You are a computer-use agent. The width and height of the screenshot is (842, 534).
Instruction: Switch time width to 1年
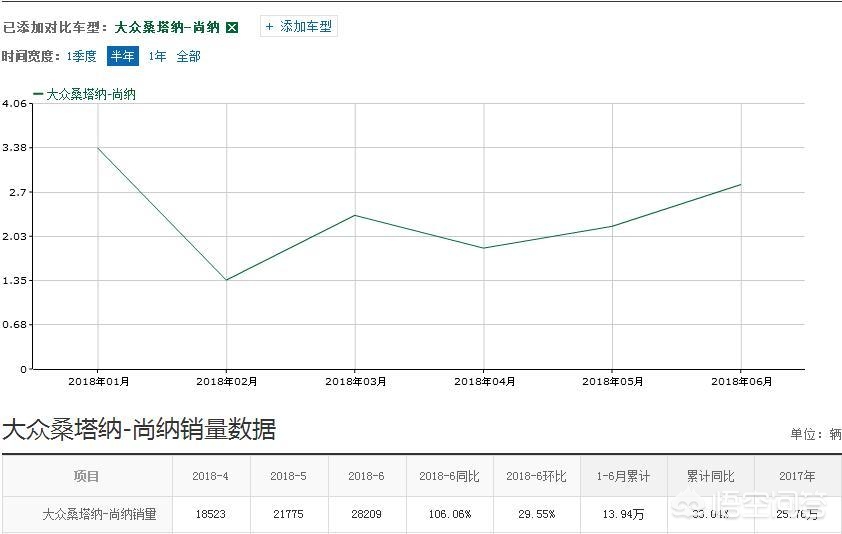tap(157, 56)
